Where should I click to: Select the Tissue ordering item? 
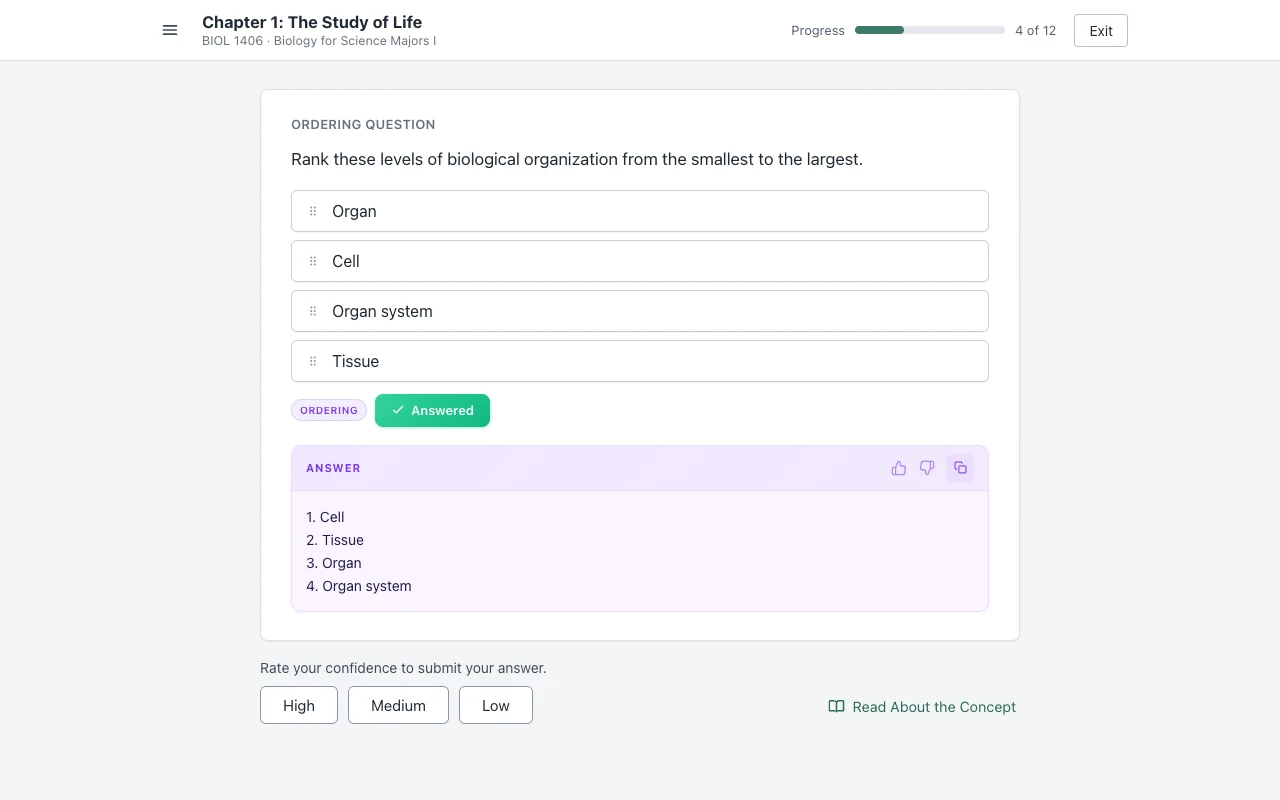[640, 361]
